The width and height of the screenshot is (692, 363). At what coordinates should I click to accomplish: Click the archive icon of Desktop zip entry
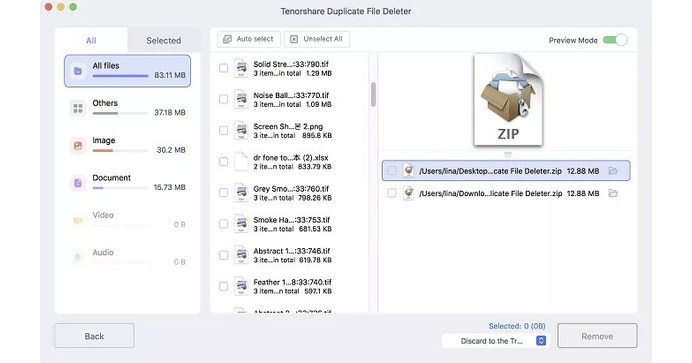click(409, 171)
